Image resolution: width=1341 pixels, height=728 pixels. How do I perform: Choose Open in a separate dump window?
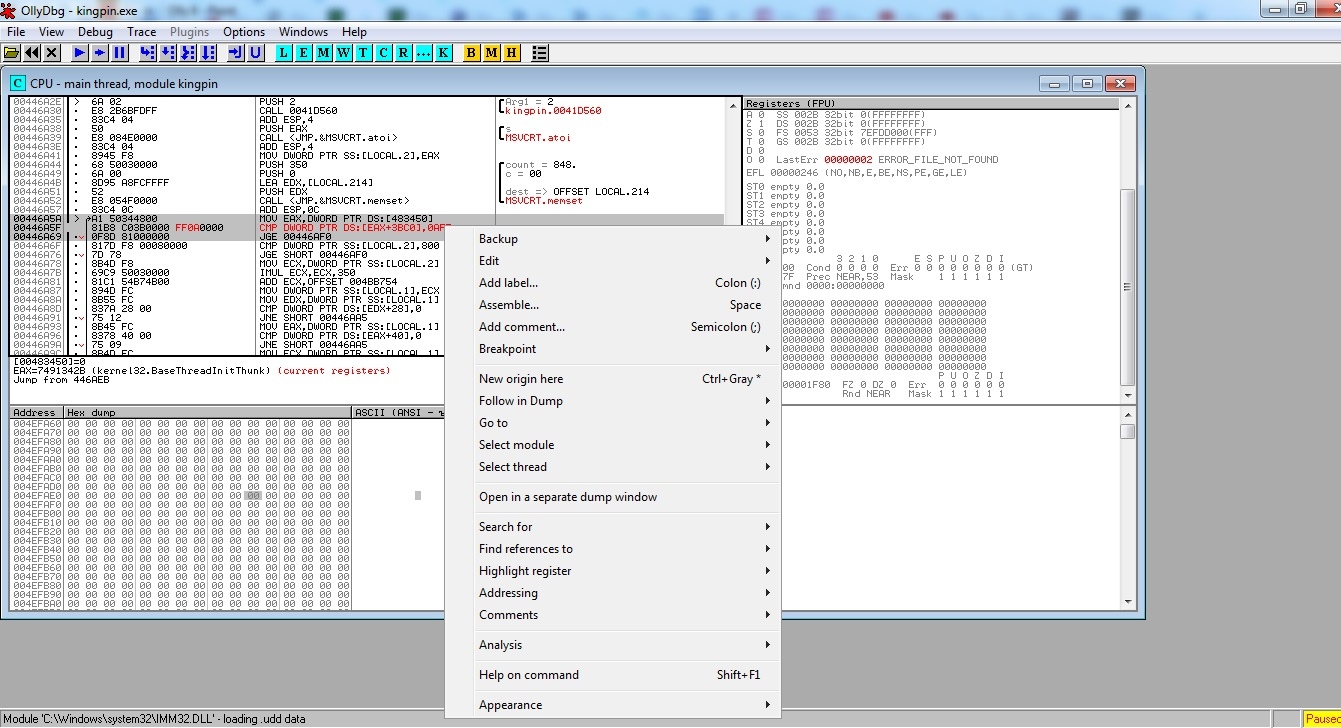612,497
